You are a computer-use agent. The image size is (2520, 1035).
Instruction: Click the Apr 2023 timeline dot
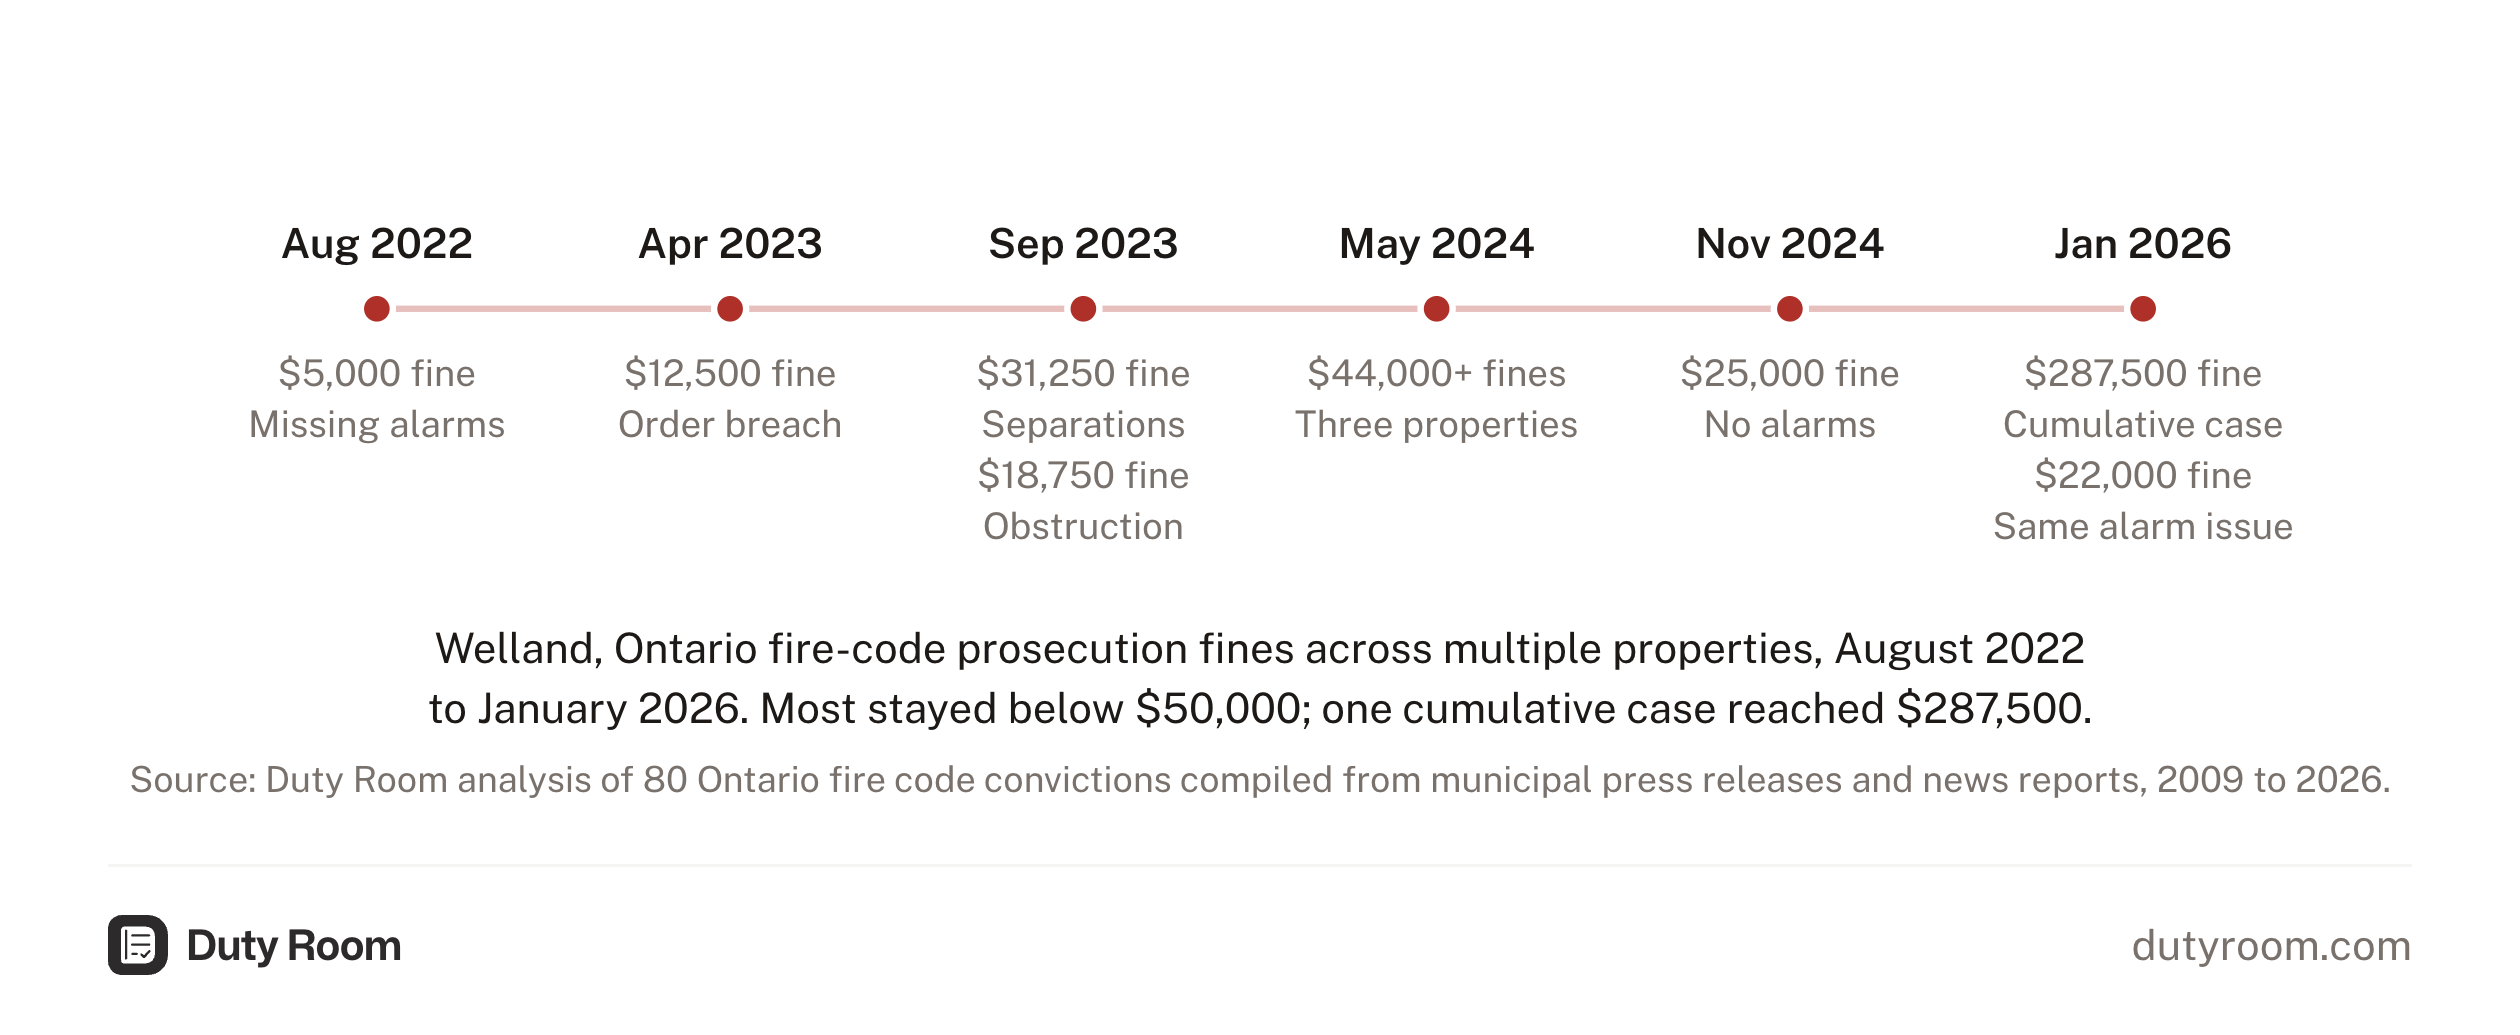pyautogui.click(x=730, y=309)
